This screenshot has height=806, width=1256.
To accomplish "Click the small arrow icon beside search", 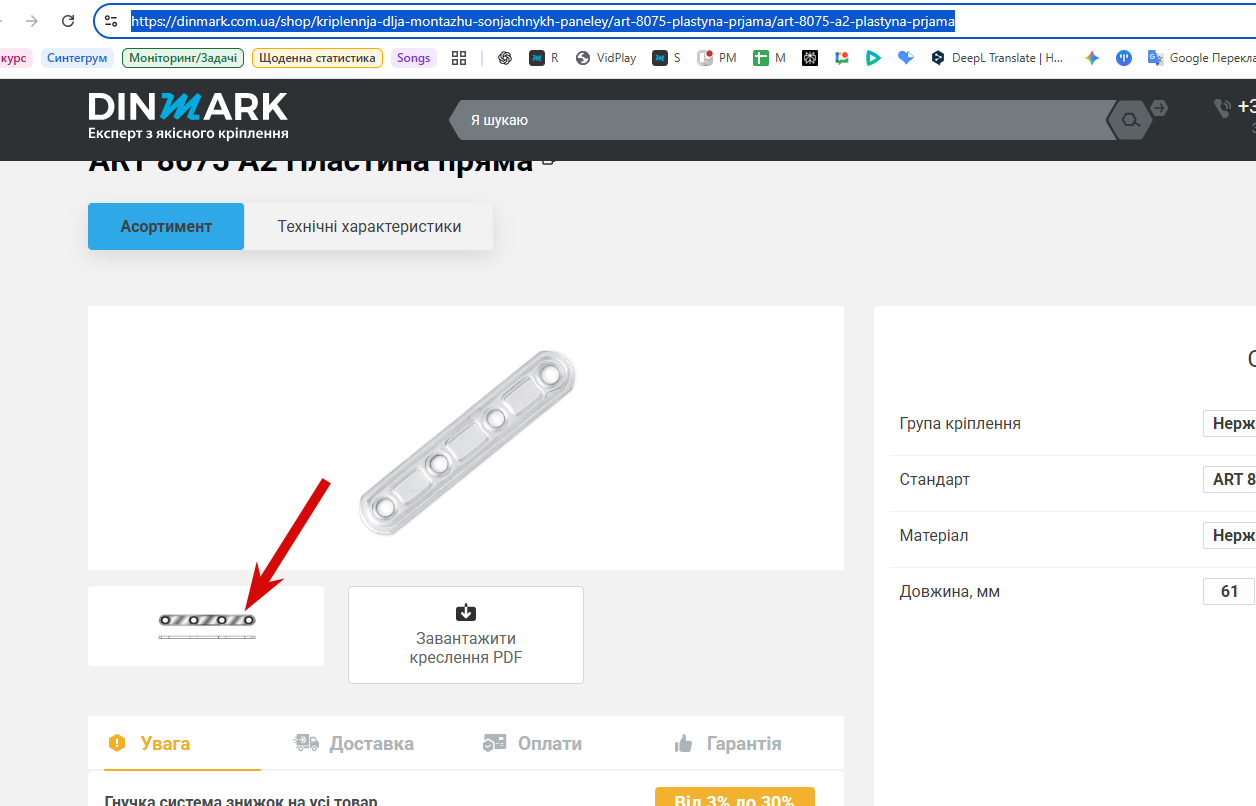I will (x=1159, y=107).
